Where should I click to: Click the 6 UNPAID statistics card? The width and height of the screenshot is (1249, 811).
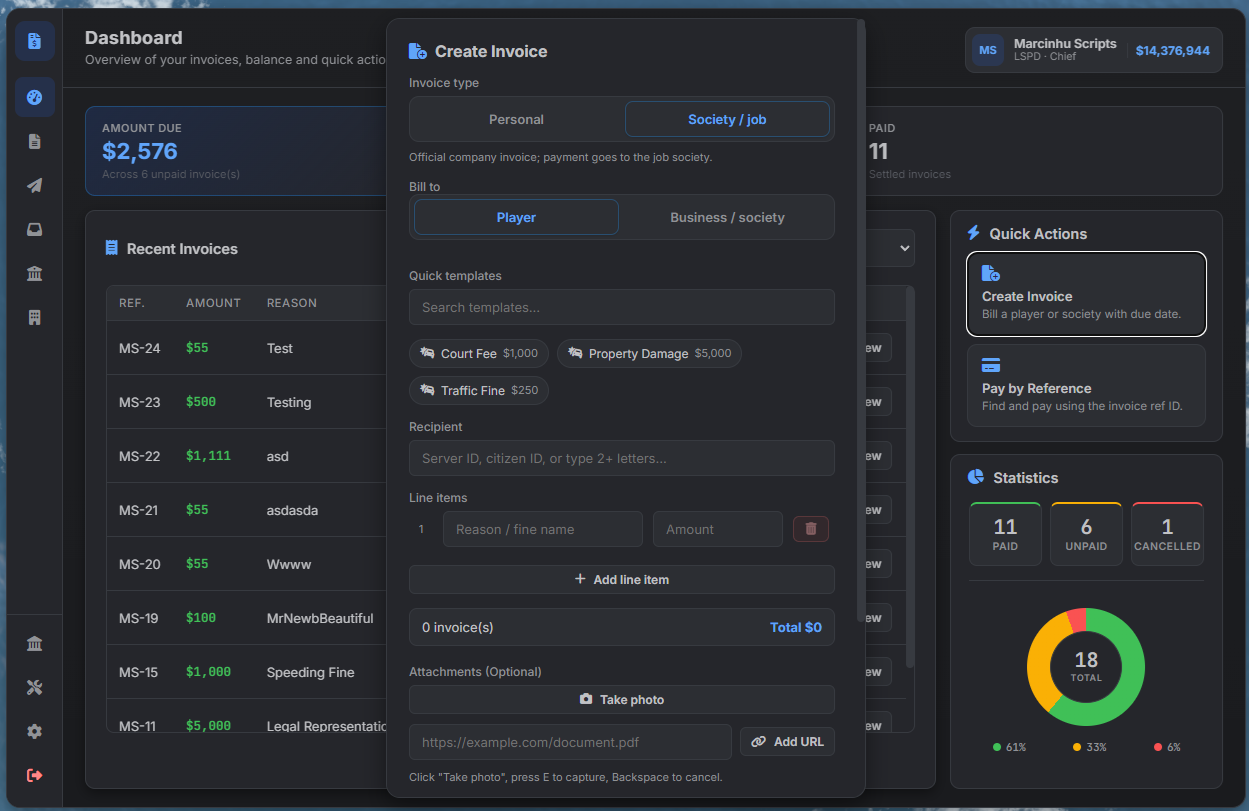click(x=1086, y=534)
